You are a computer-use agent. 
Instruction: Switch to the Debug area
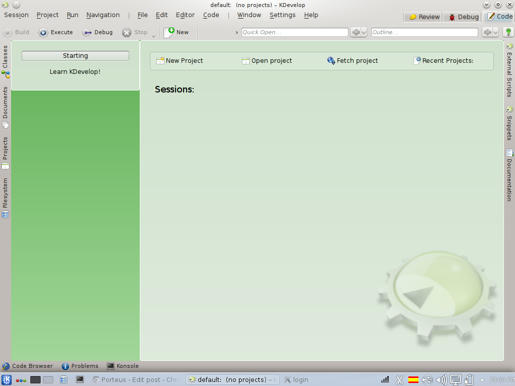[x=464, y=17]
